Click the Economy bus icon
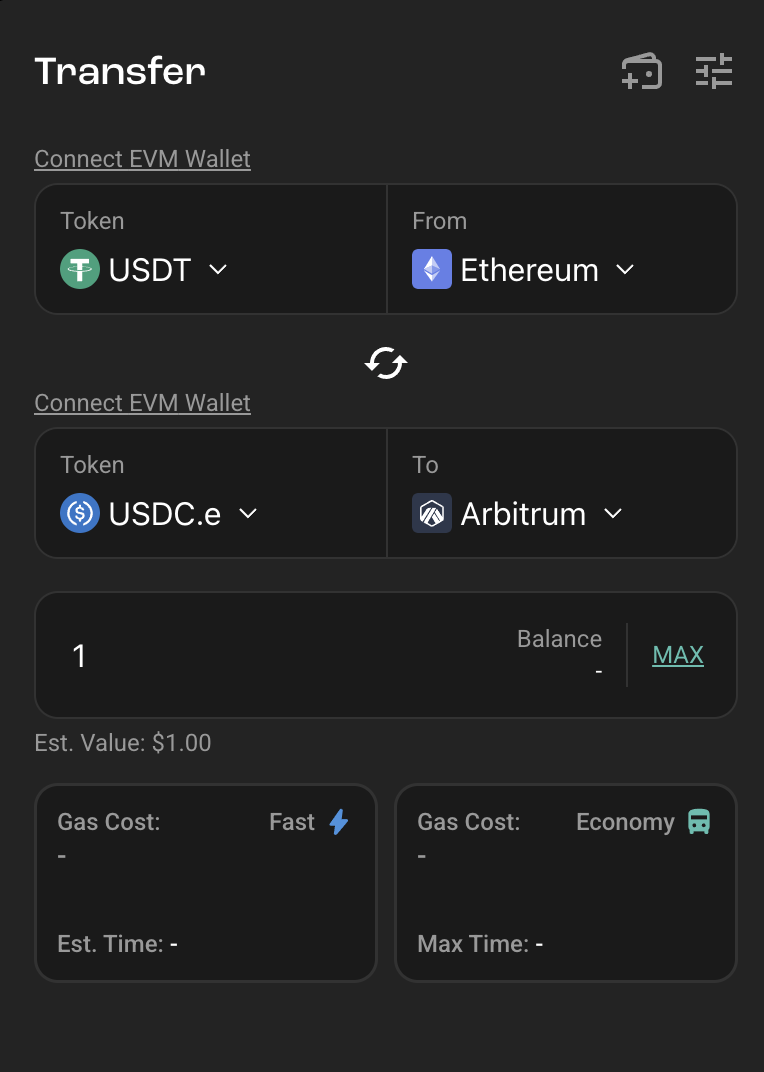764x1072 pixels. (x=699, y=822)
